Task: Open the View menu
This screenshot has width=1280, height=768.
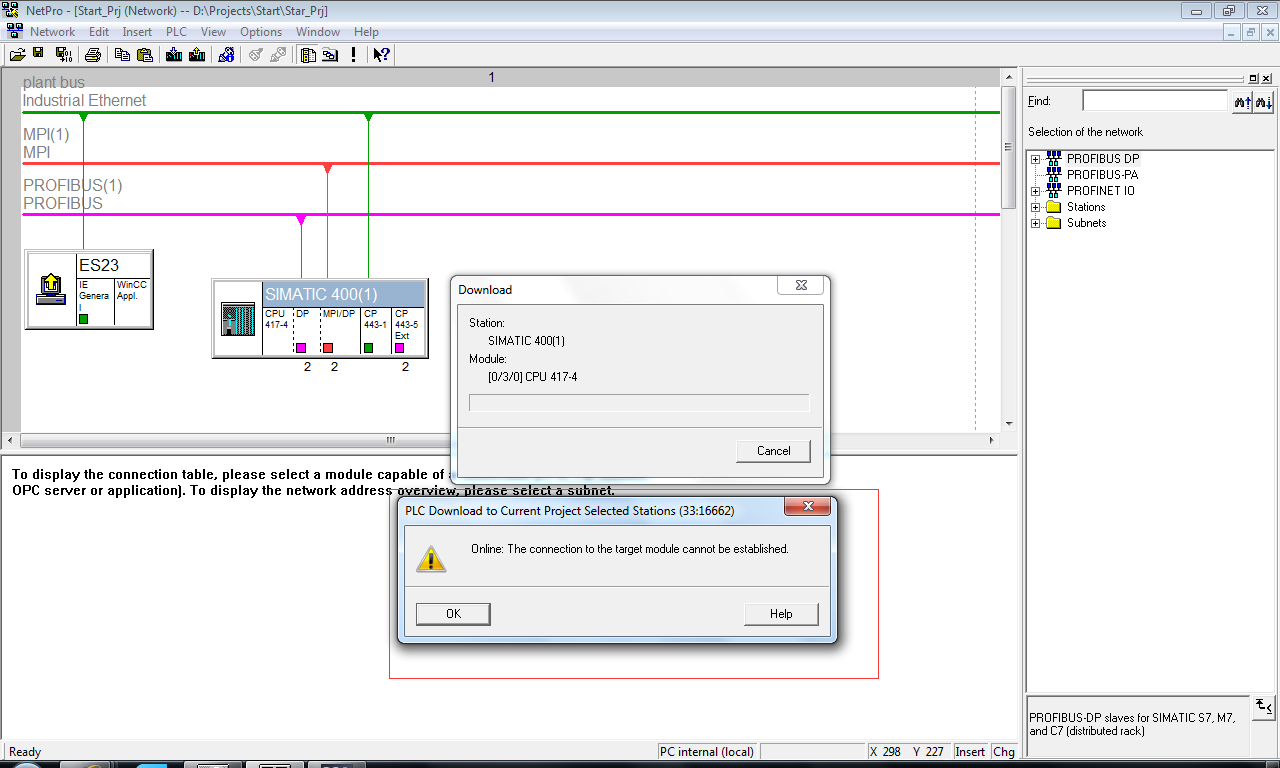Action: (x=213, y=32)
